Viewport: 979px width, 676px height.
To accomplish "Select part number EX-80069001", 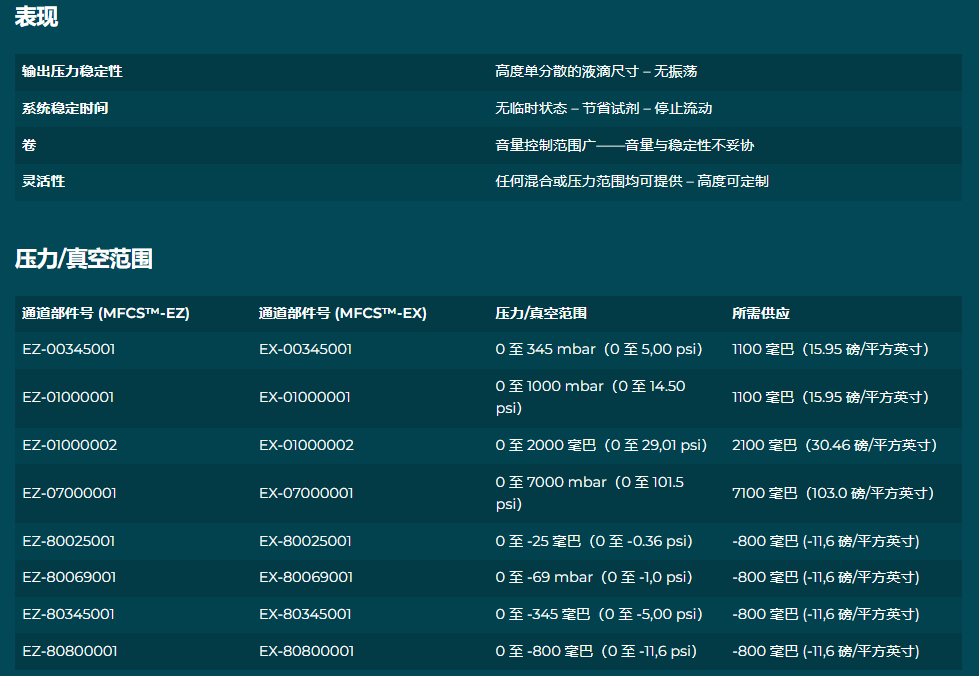I will (306, 577).
